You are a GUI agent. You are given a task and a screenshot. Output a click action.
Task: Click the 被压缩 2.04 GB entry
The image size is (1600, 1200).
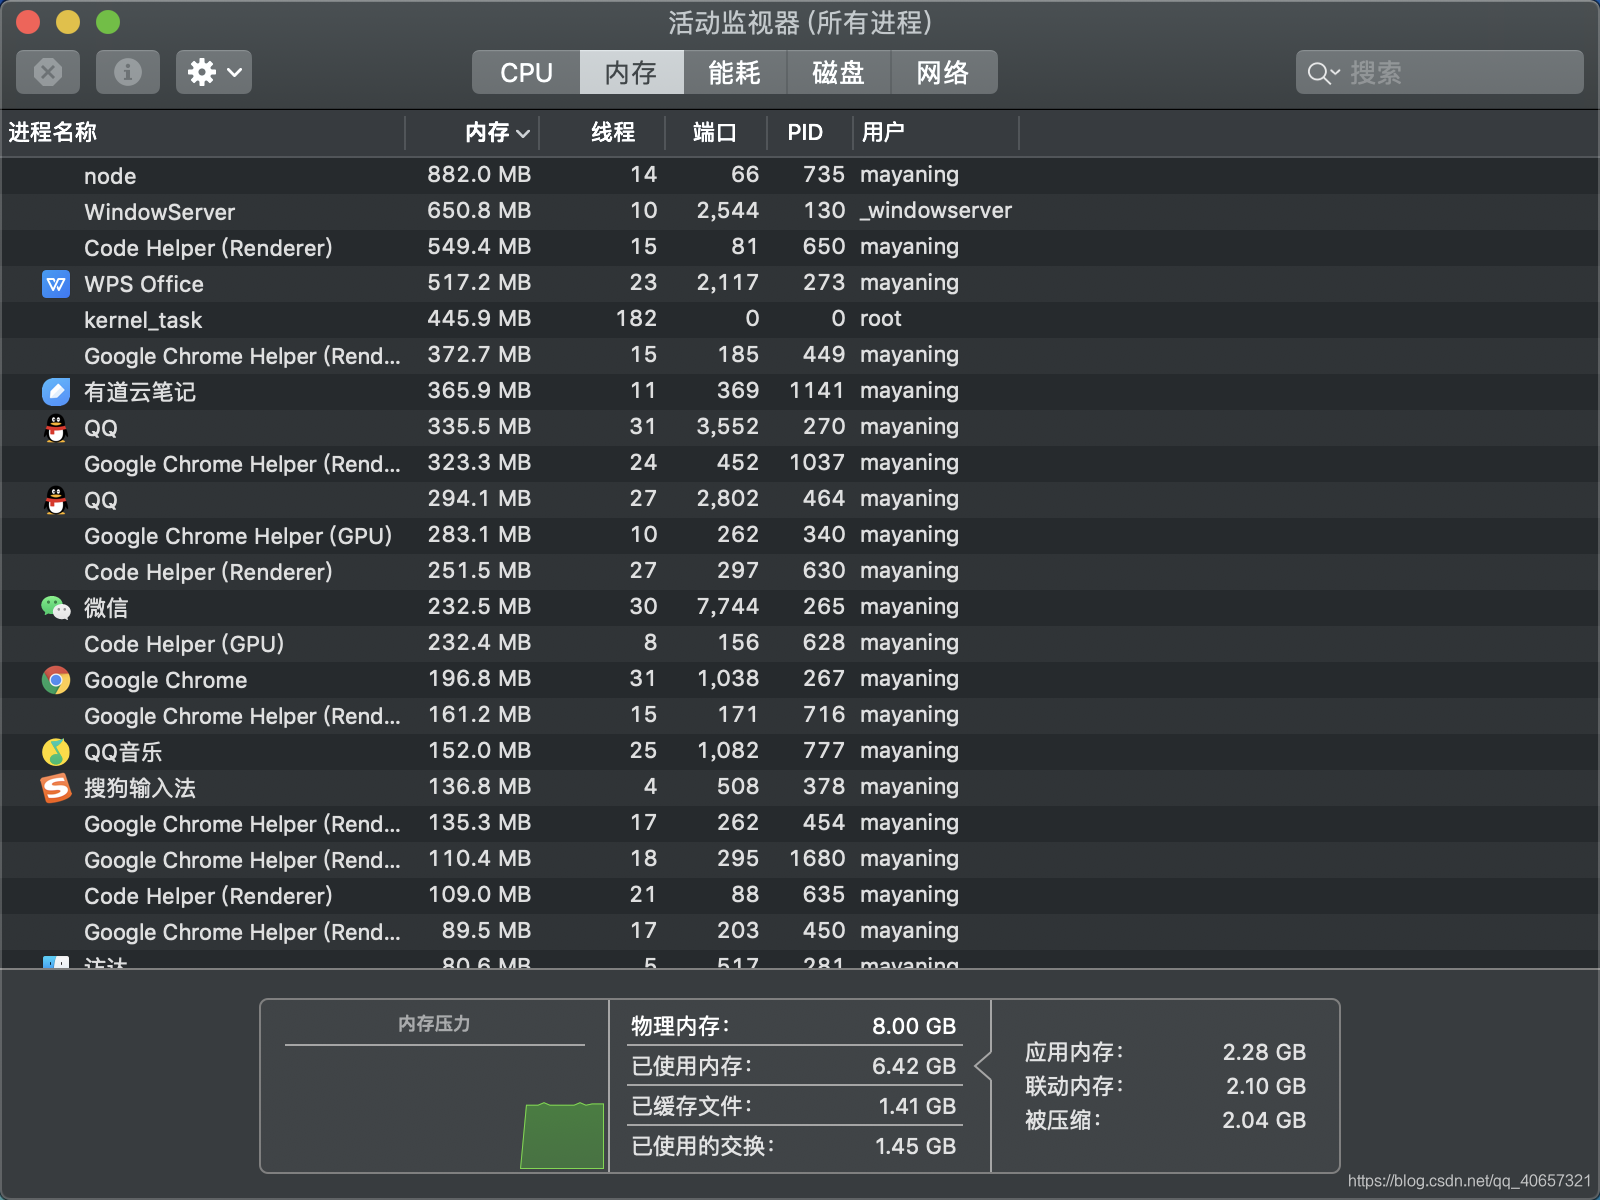[1165, 1120]
